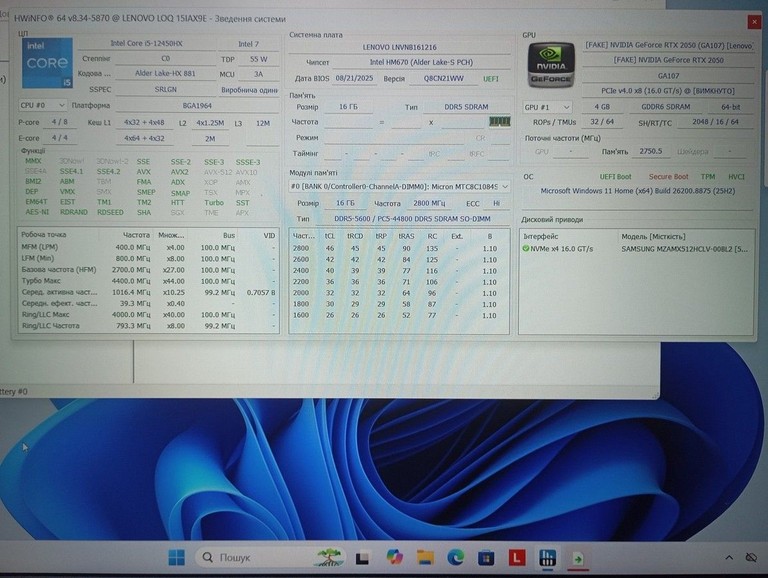Click the [FAKE] NVIDIA GeForce RTX 2050 second-line field
This screenshot has height=578, width=768.
click(x=668, y=60)
